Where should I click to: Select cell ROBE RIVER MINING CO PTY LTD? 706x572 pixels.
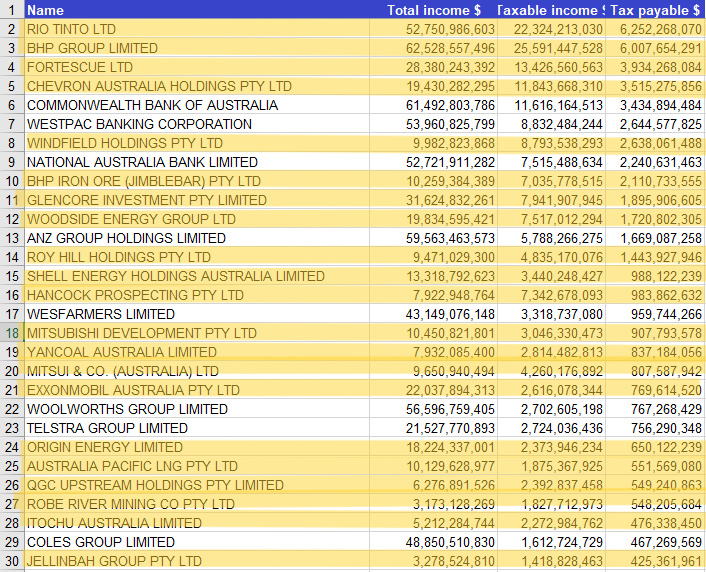coord(197,504)
